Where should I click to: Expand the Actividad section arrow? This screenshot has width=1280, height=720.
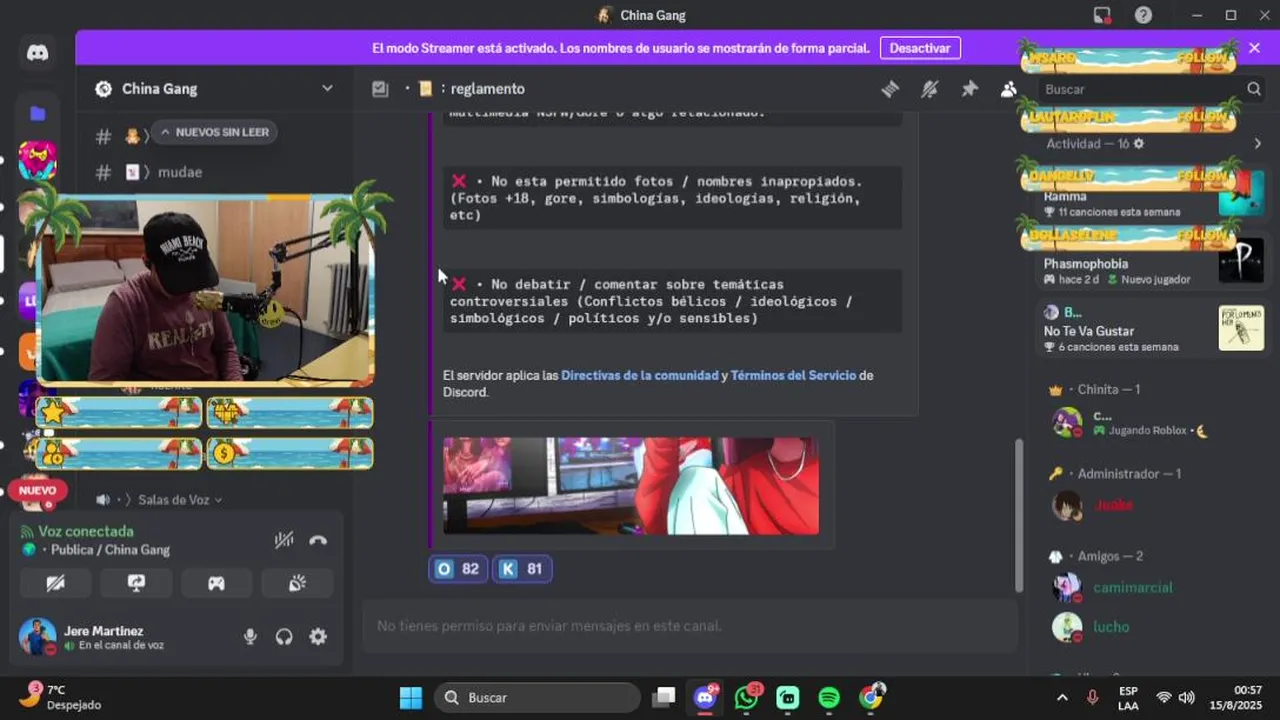[1257, 144]
